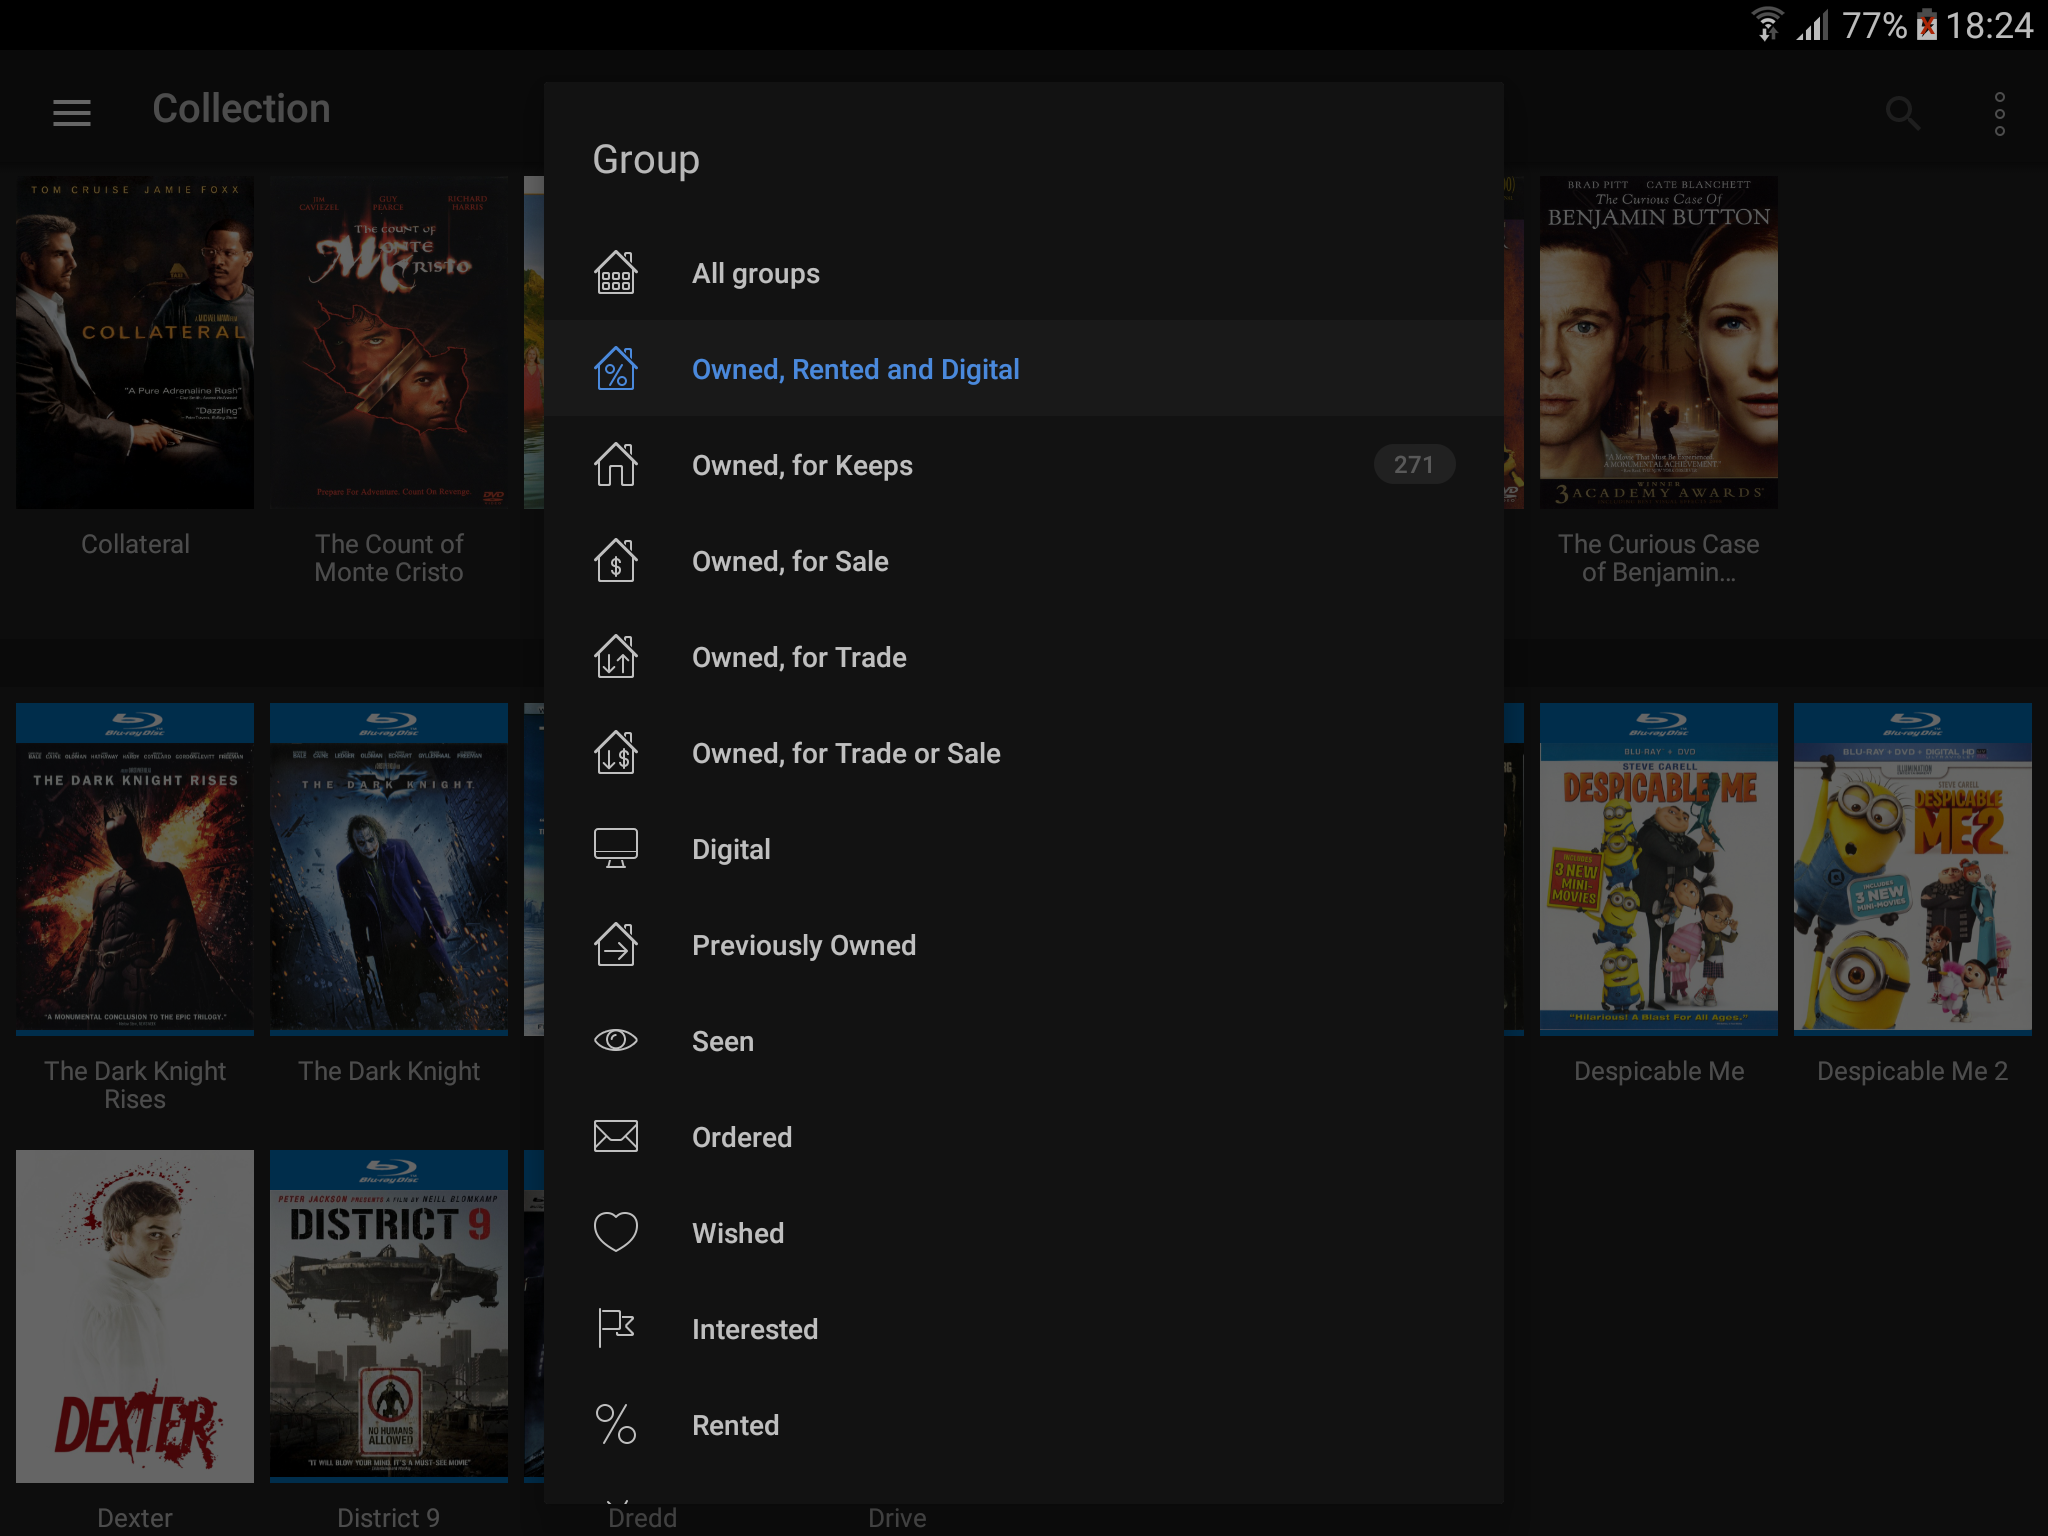Screen dimensions: 2048x1536
Task: Open the Despicable Me cover
Action: pyautogui.click(x=1659, y=869)
